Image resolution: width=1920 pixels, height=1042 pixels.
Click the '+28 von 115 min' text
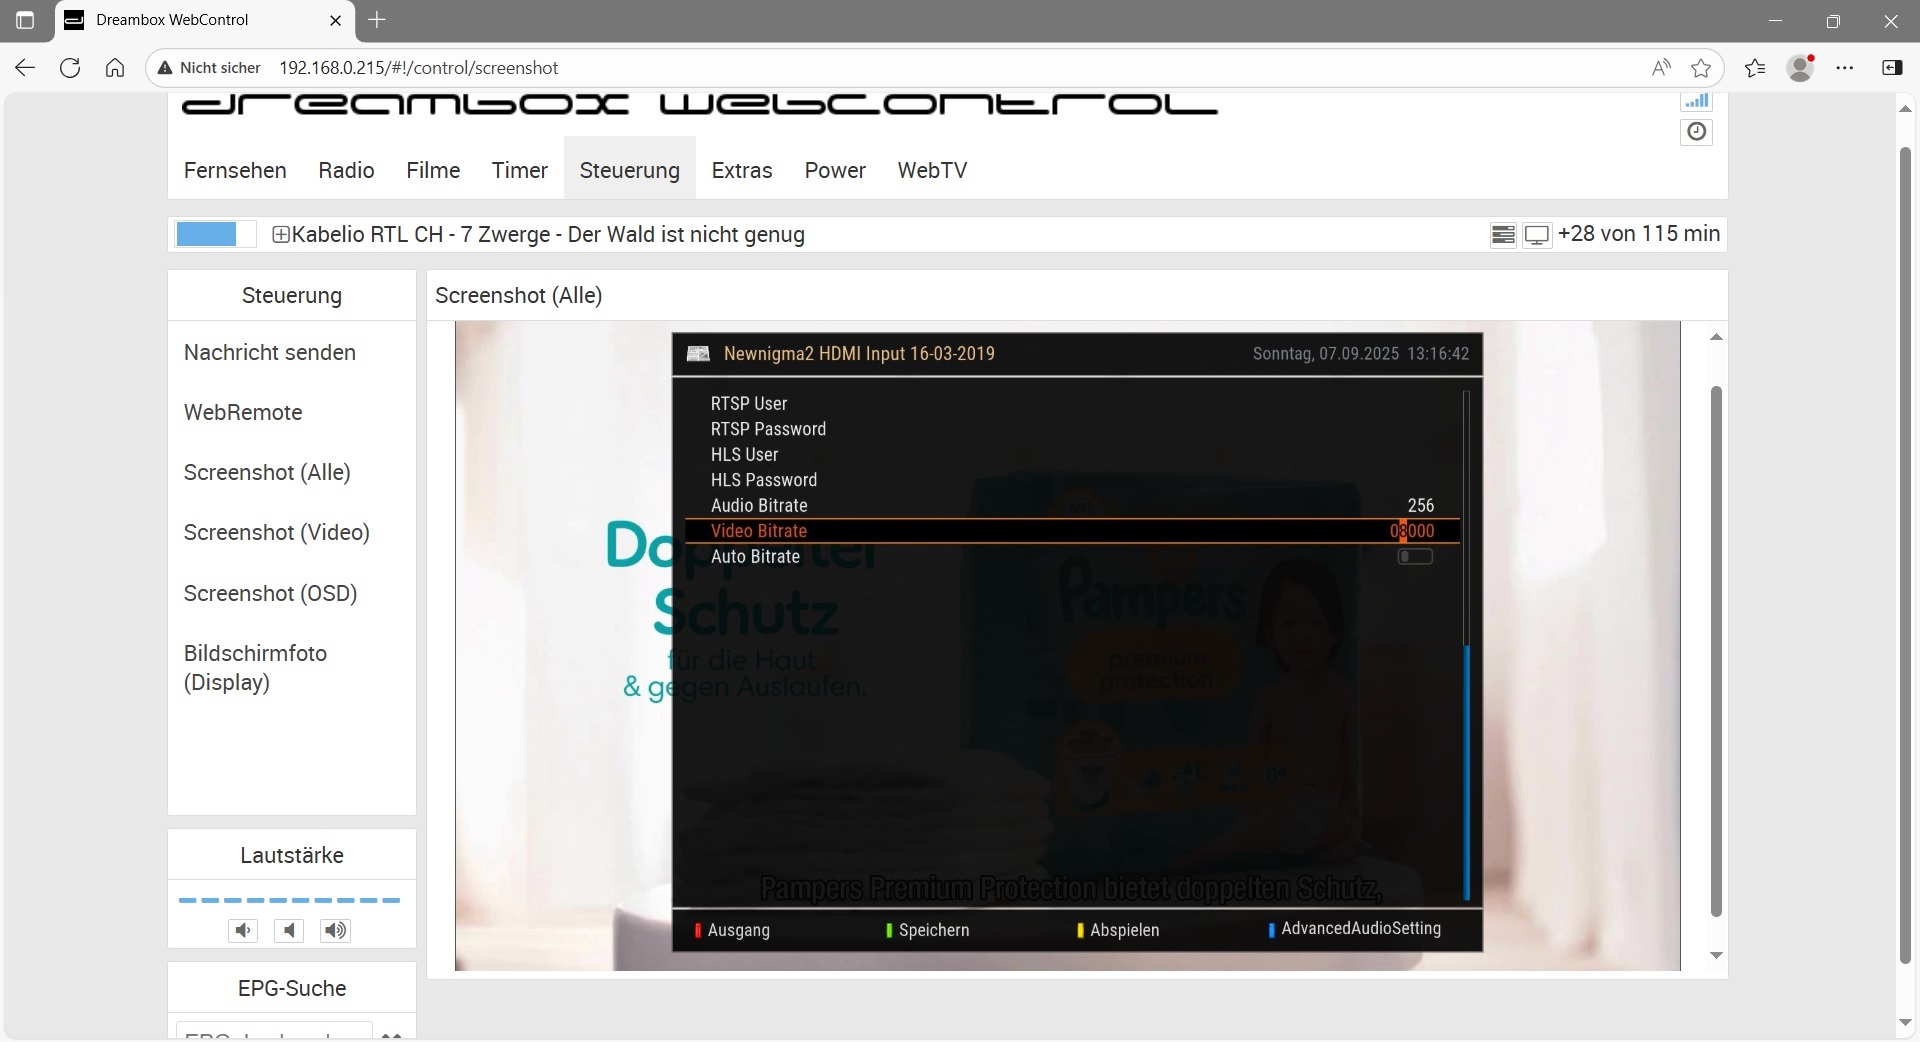point(1639,234)
